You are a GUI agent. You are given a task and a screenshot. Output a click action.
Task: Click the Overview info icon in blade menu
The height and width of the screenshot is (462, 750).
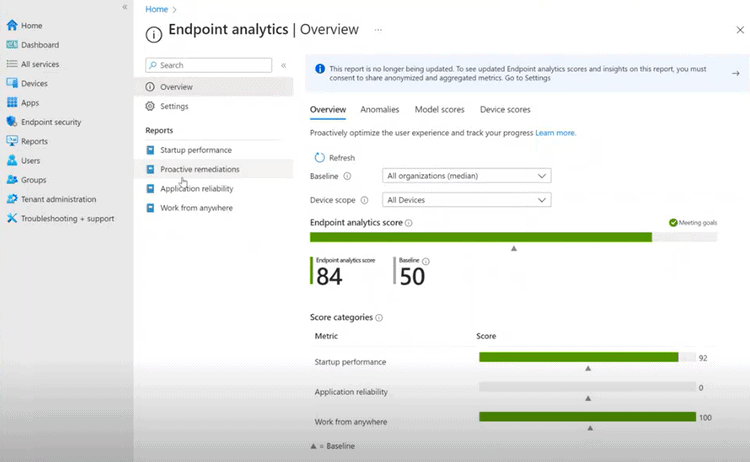pos(150,87)
